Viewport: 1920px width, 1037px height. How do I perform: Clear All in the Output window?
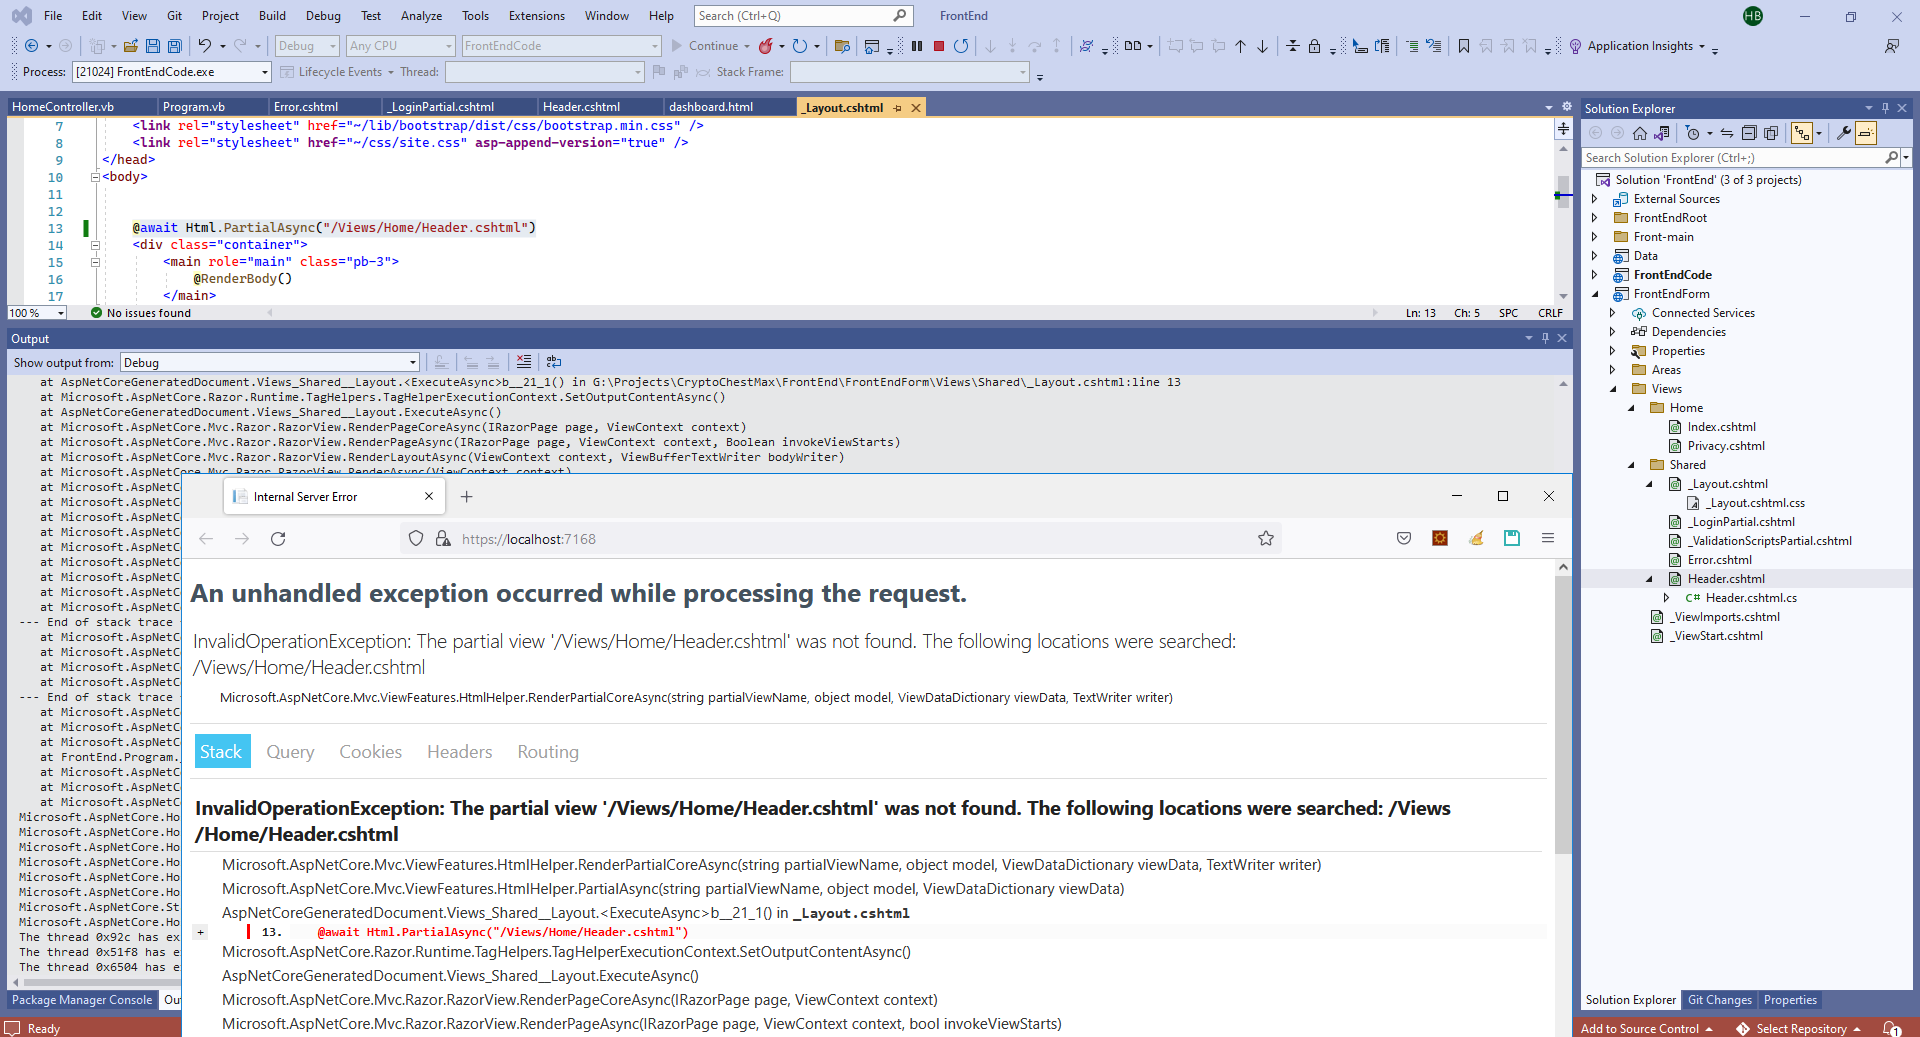pyautogui.click(x=524, y=362)
